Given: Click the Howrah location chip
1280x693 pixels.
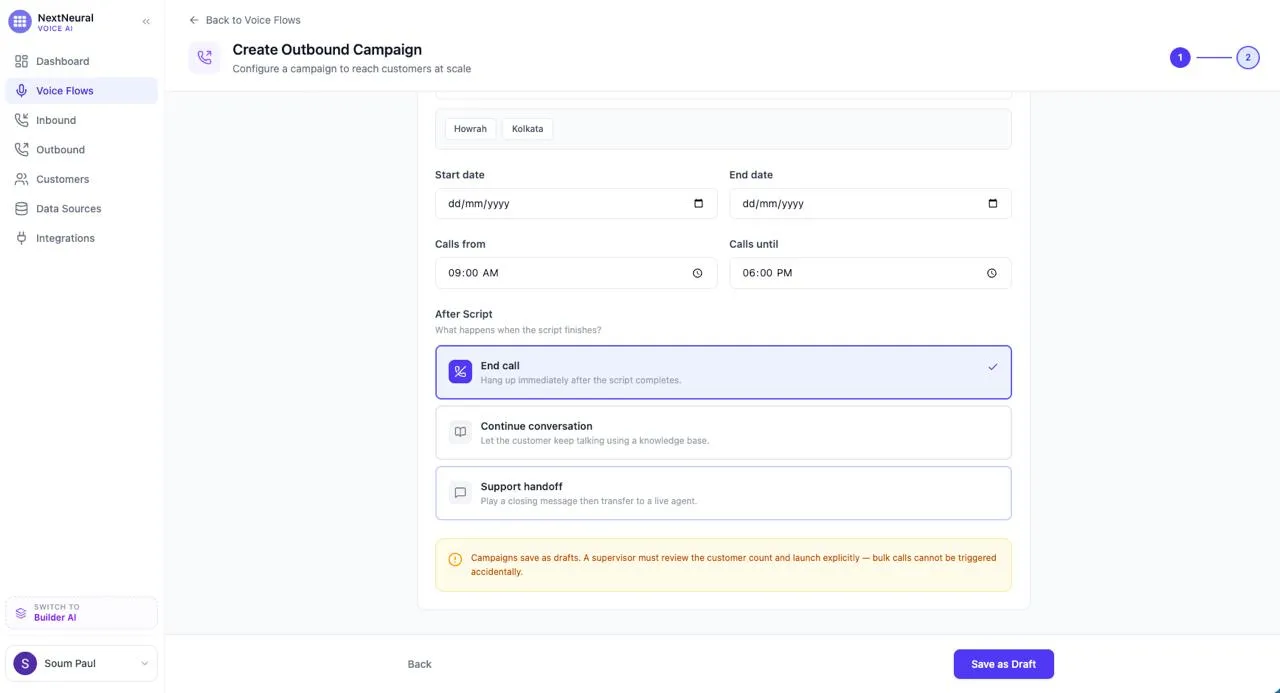Looking at the screenshot, I should coord(470,129).
